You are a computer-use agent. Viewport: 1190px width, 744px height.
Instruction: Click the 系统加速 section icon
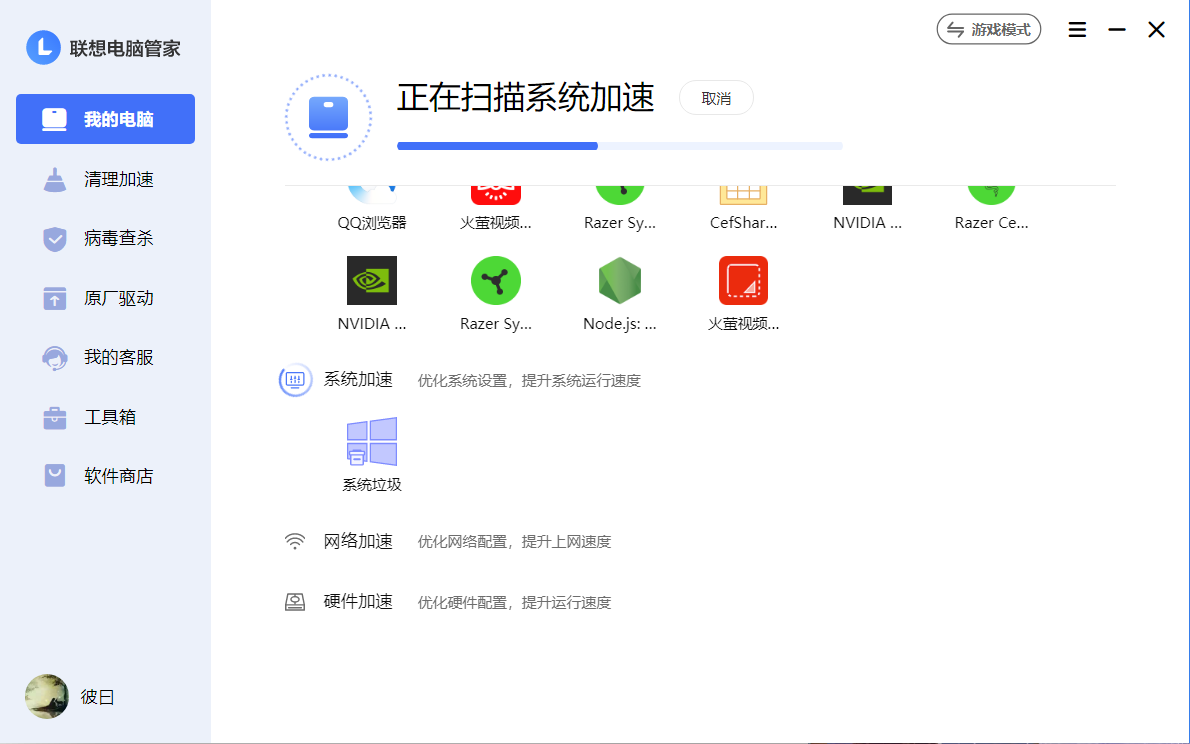click(295, 380)
